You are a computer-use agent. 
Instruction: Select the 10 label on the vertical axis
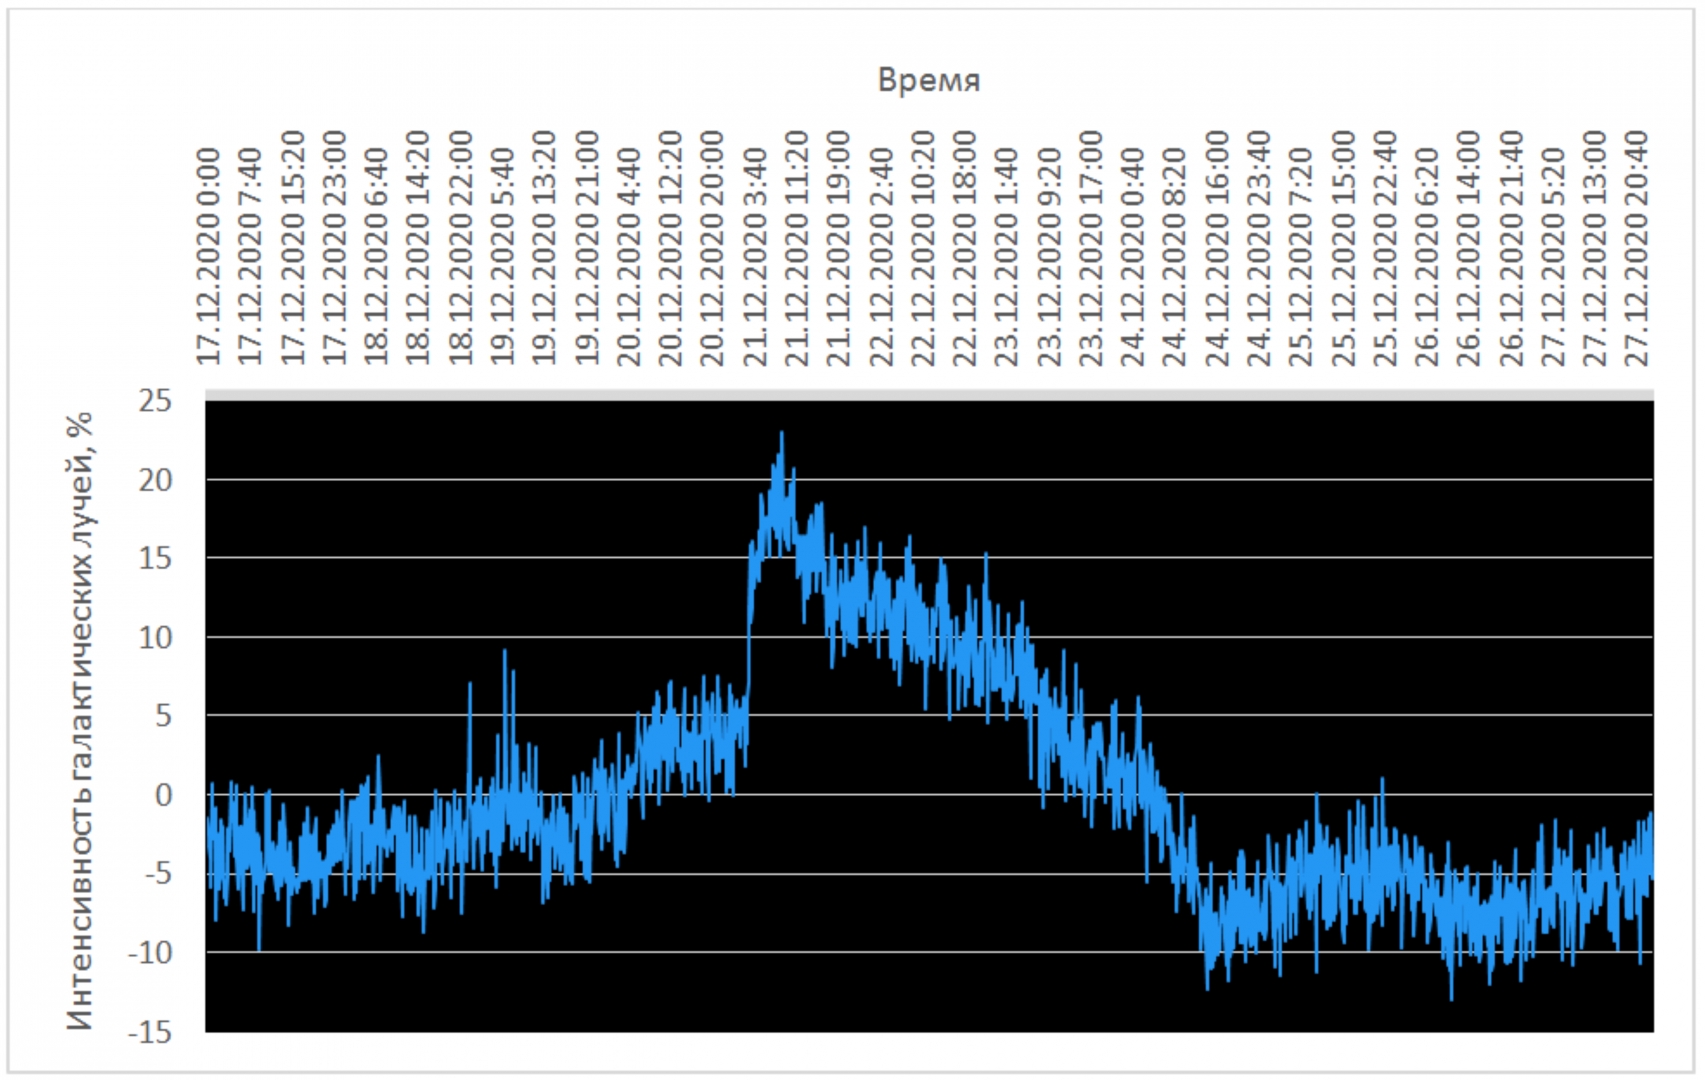(155, 637)
